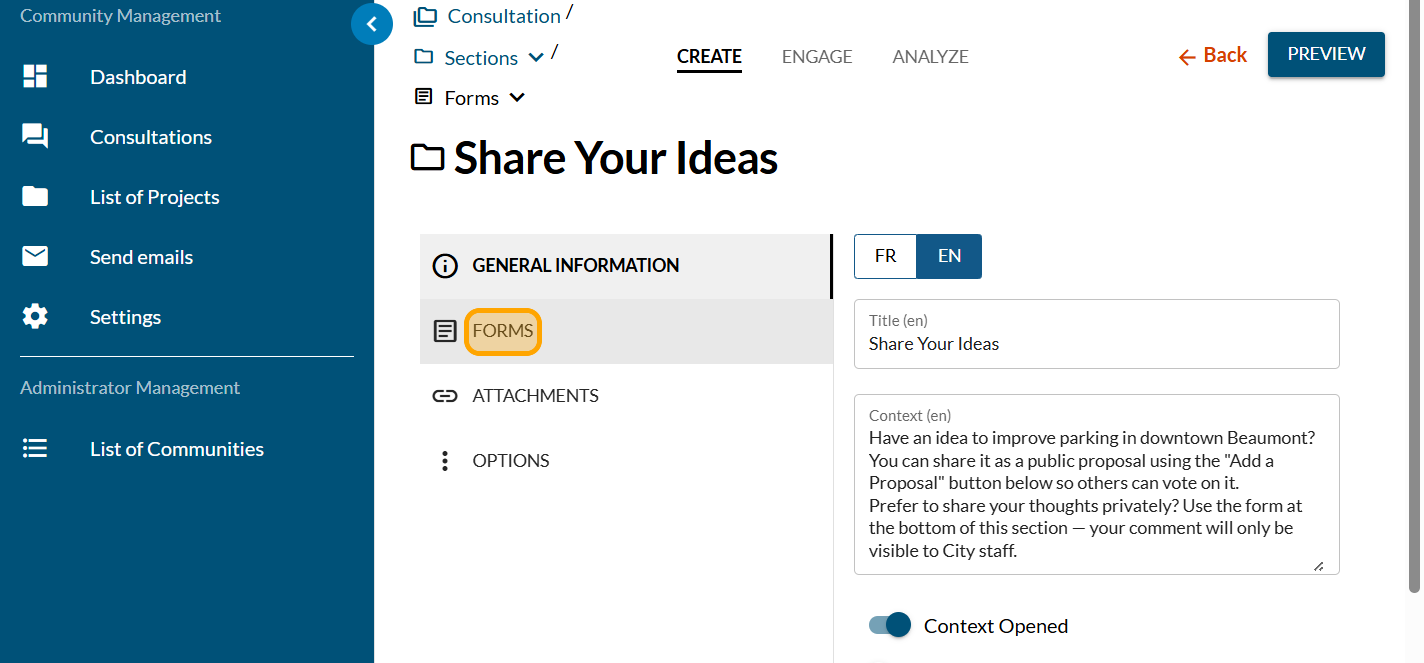Click the Options three-dot icon
The height and width of the screenshot is (663, 1424).
click(445, 461)
